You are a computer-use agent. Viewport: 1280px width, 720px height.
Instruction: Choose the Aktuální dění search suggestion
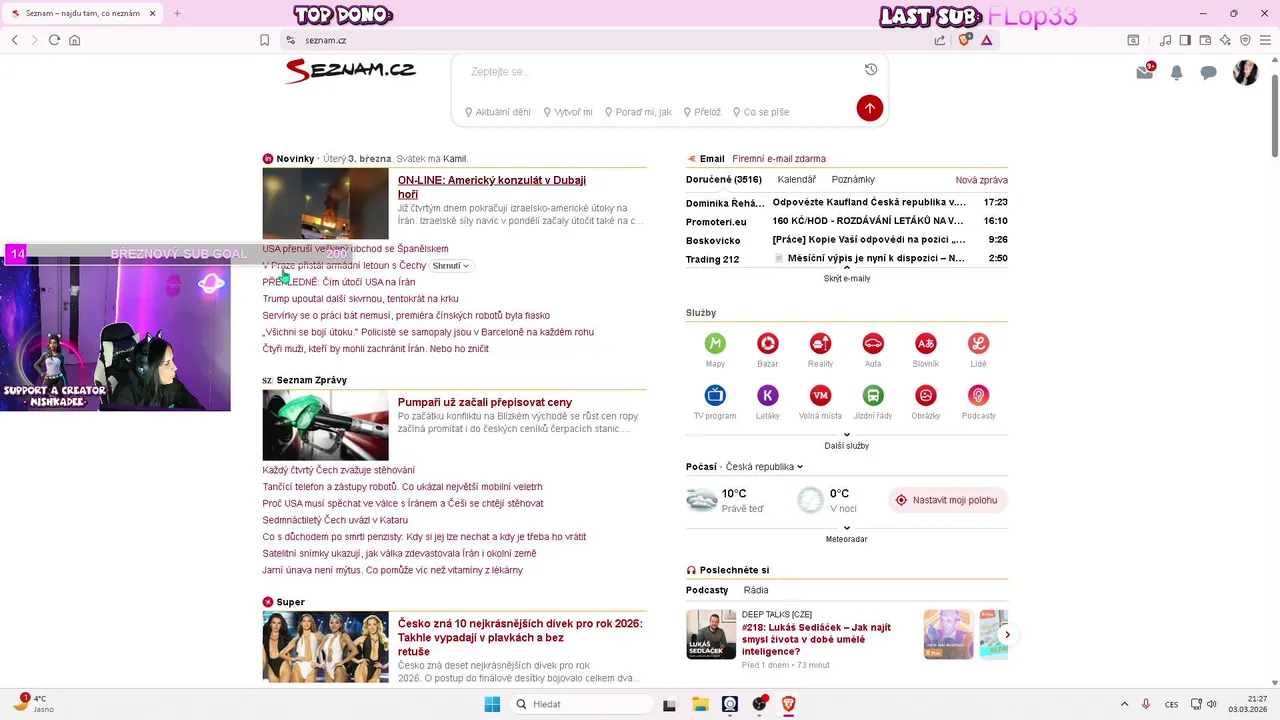498,112
